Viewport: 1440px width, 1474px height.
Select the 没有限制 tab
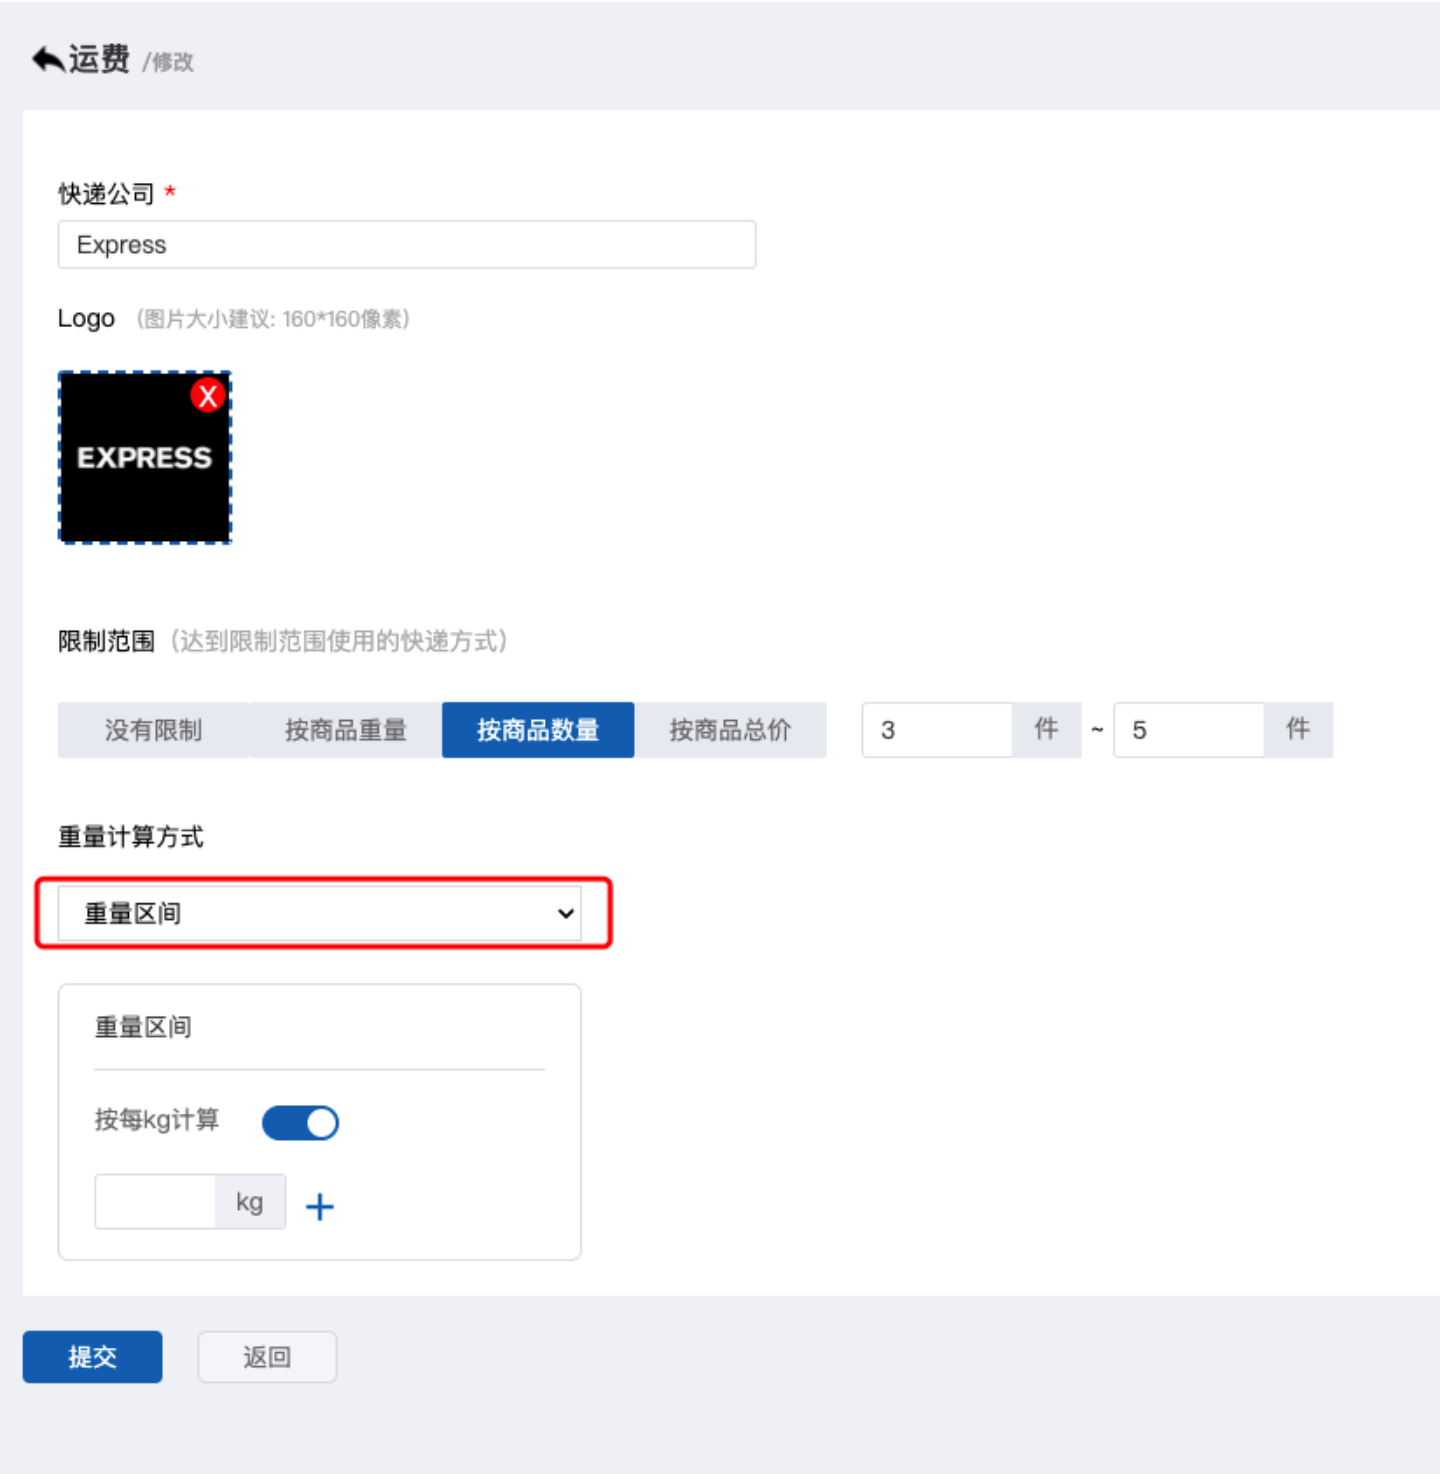tap(153, 730)
